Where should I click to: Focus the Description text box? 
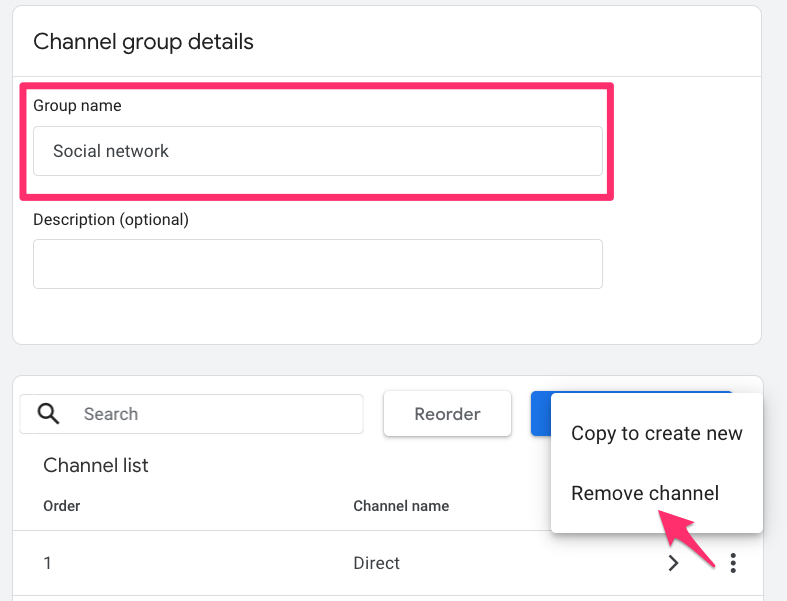317,264
